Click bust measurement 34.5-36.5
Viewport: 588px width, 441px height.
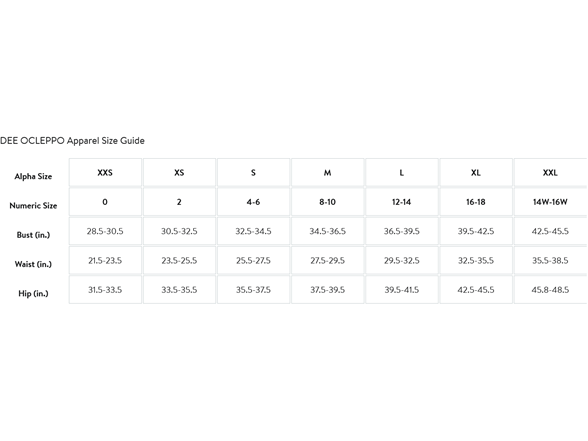coord(327,231)
